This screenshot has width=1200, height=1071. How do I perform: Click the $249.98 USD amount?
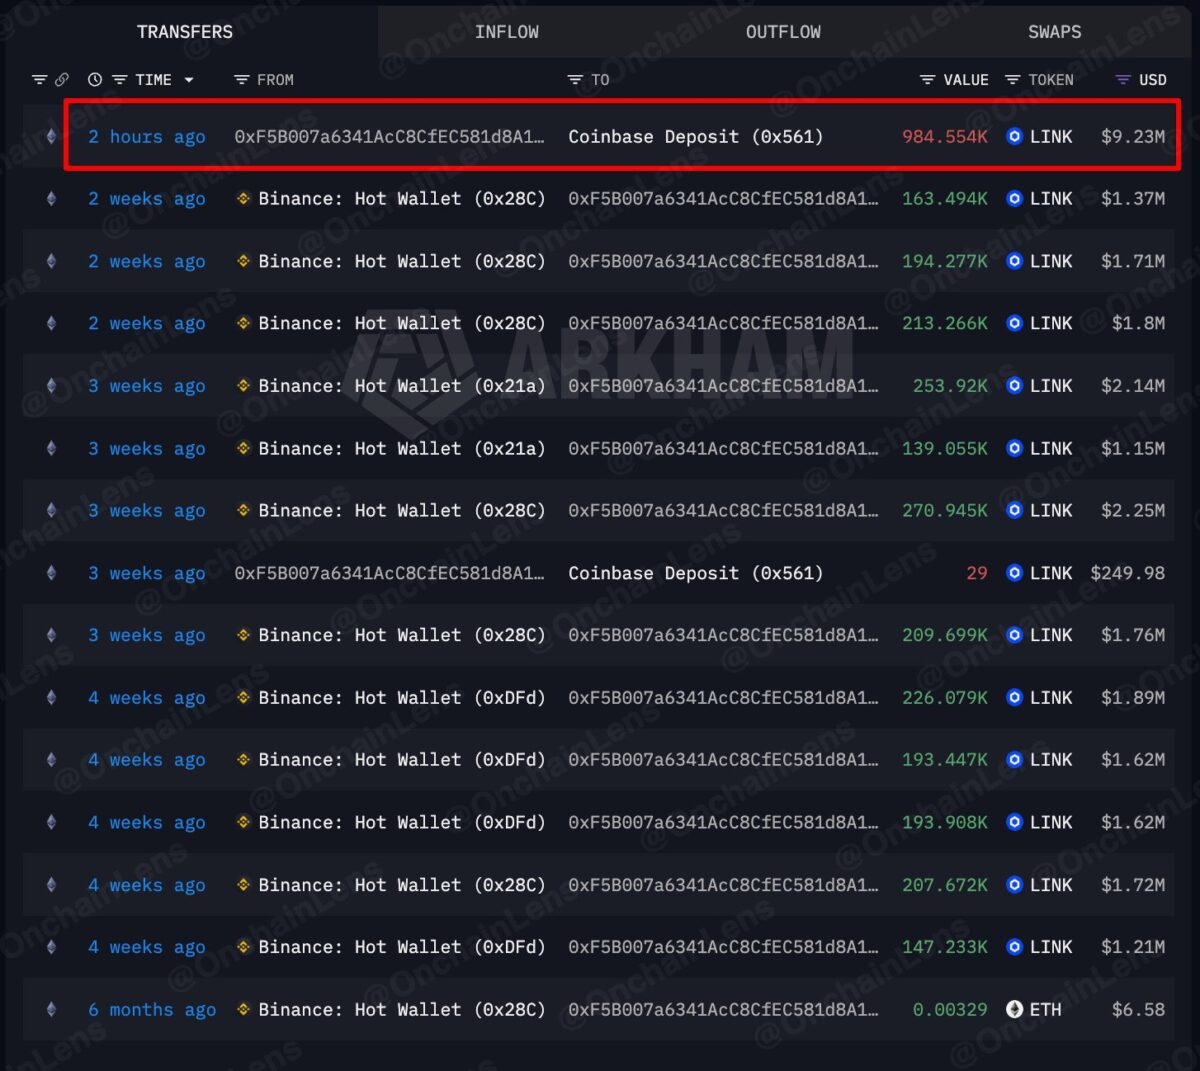coord(1128,573)
